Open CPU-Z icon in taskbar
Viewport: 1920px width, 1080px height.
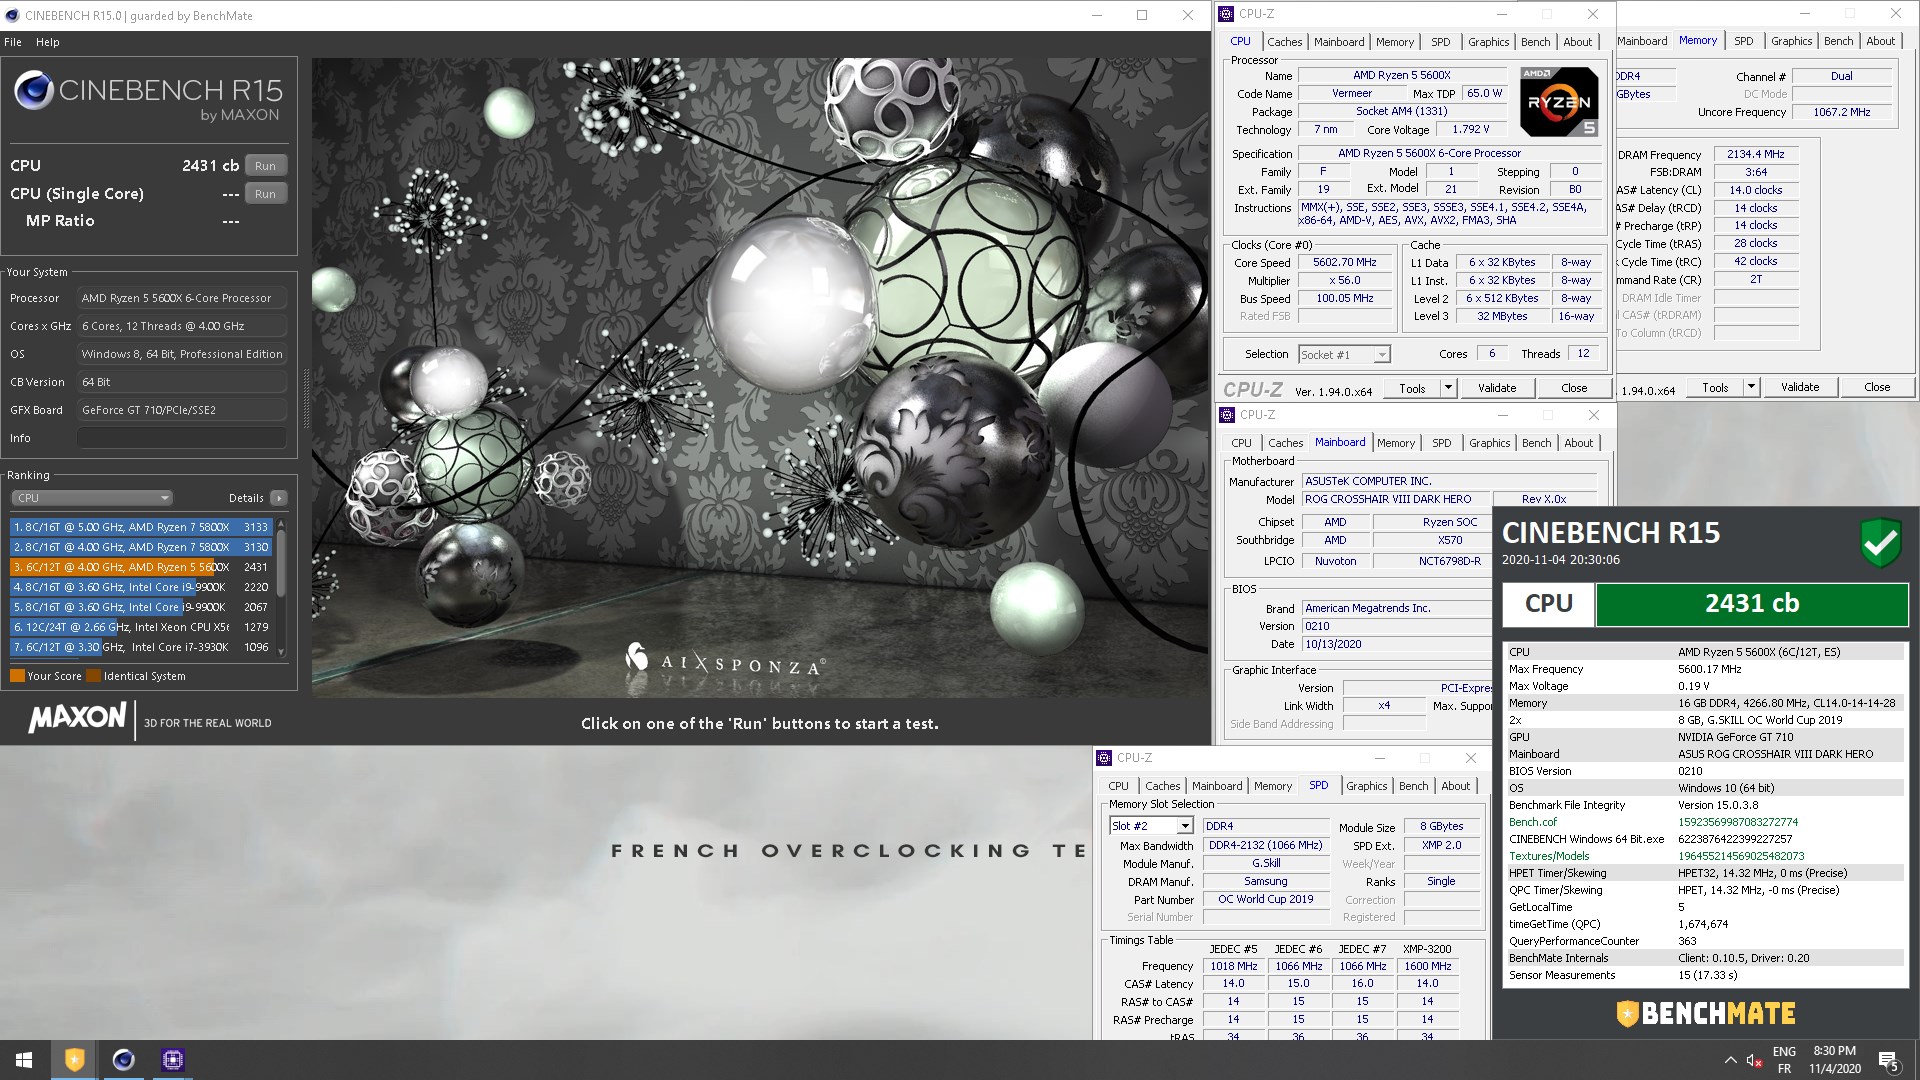click(x=173, y=1060)
